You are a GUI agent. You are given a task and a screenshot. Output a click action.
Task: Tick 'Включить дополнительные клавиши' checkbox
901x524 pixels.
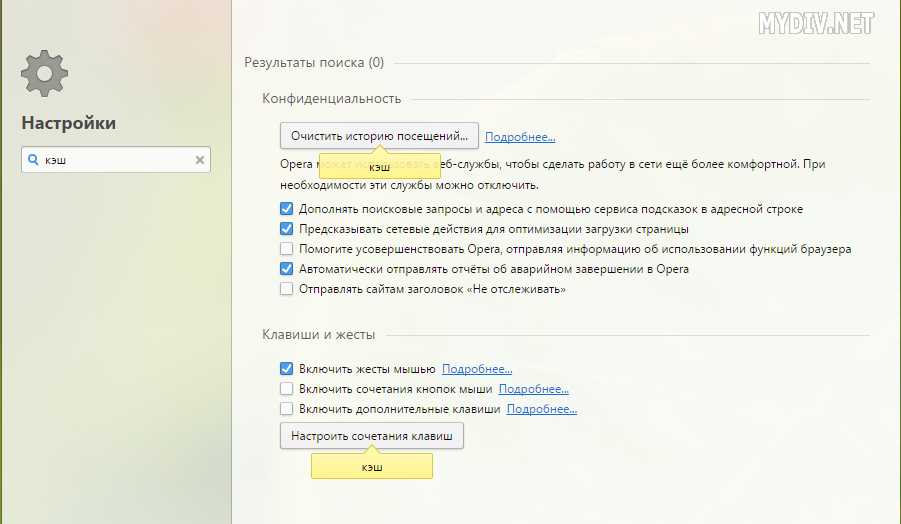287,409
